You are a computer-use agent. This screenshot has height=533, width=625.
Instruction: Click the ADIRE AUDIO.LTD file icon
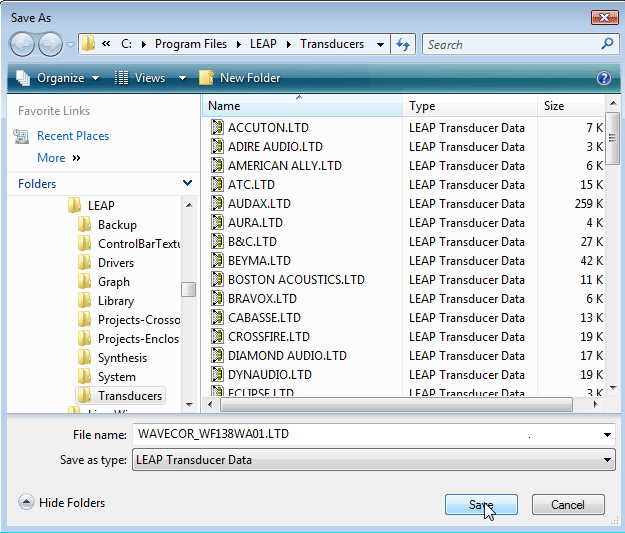[x=217, y=146]
